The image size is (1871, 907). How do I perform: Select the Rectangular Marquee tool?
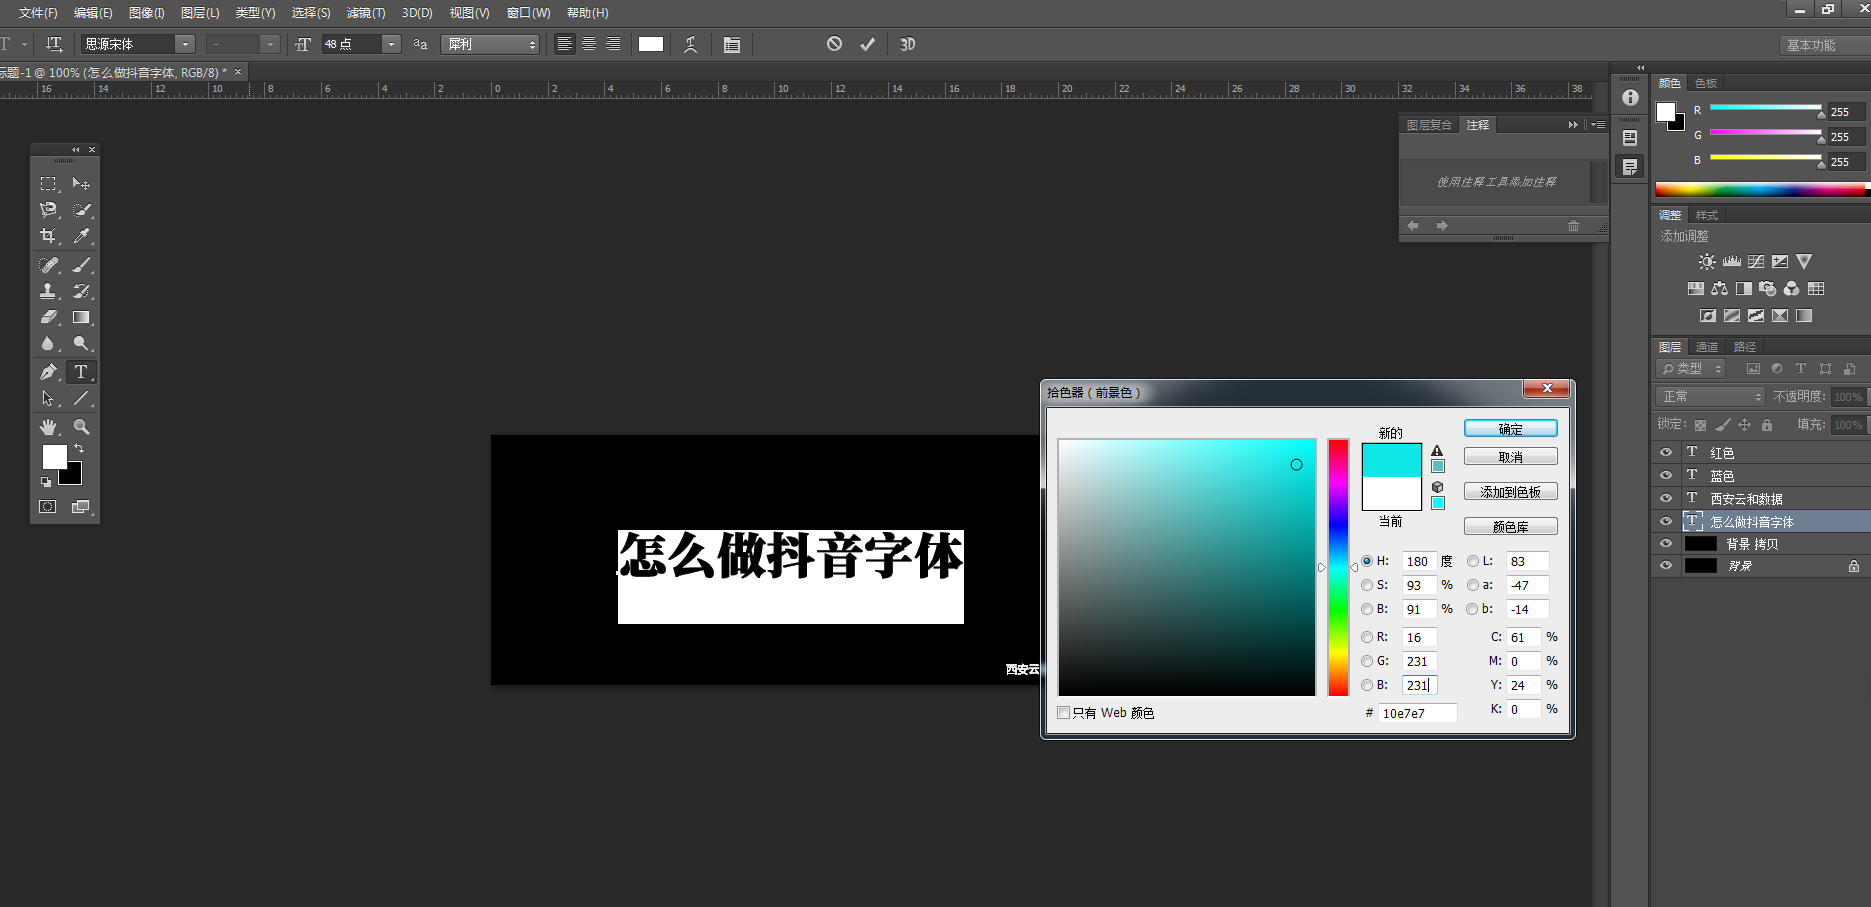[48, 184]
